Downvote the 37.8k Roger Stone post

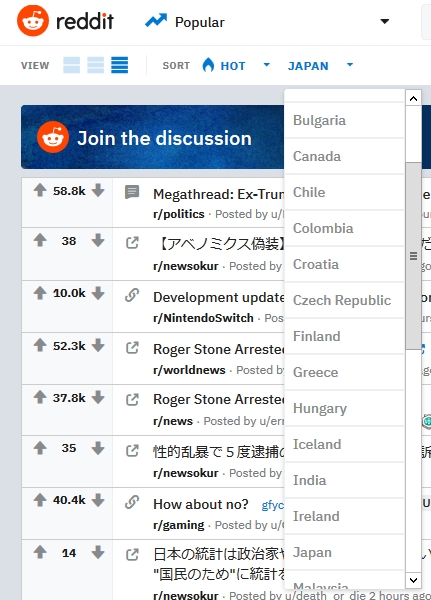click(98, 397)
